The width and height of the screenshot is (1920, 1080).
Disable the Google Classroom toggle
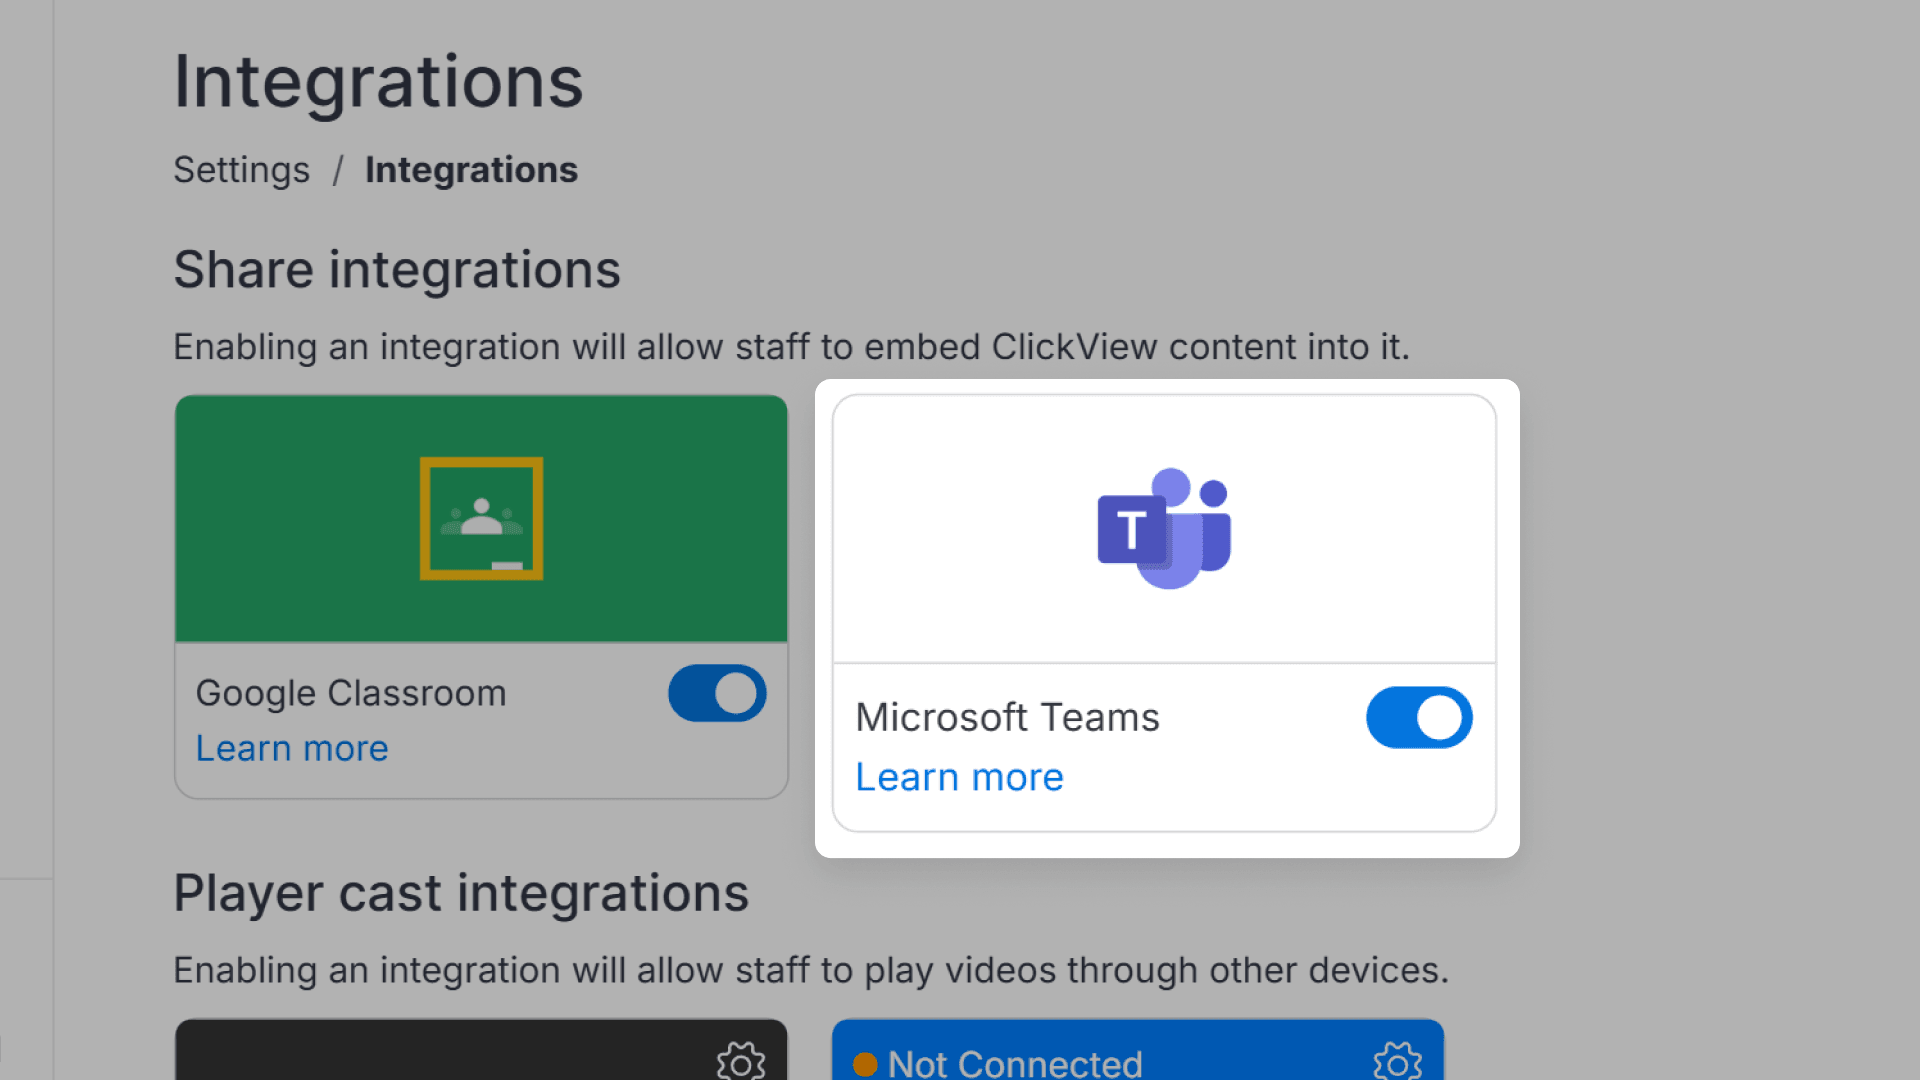(717, 693)
